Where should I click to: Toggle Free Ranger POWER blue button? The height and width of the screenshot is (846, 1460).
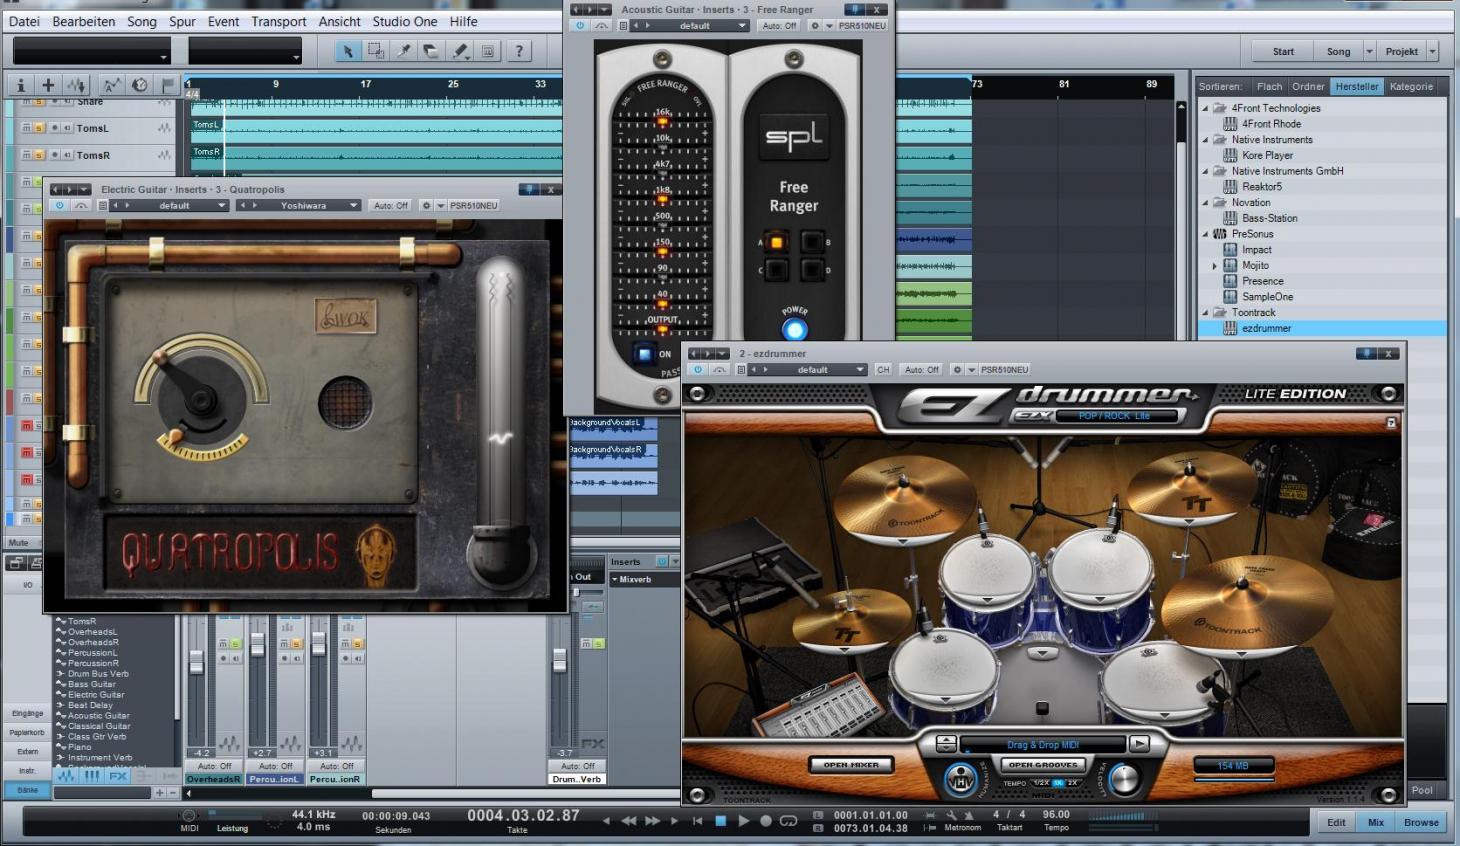pyautogui.click(x=795, y=329)
